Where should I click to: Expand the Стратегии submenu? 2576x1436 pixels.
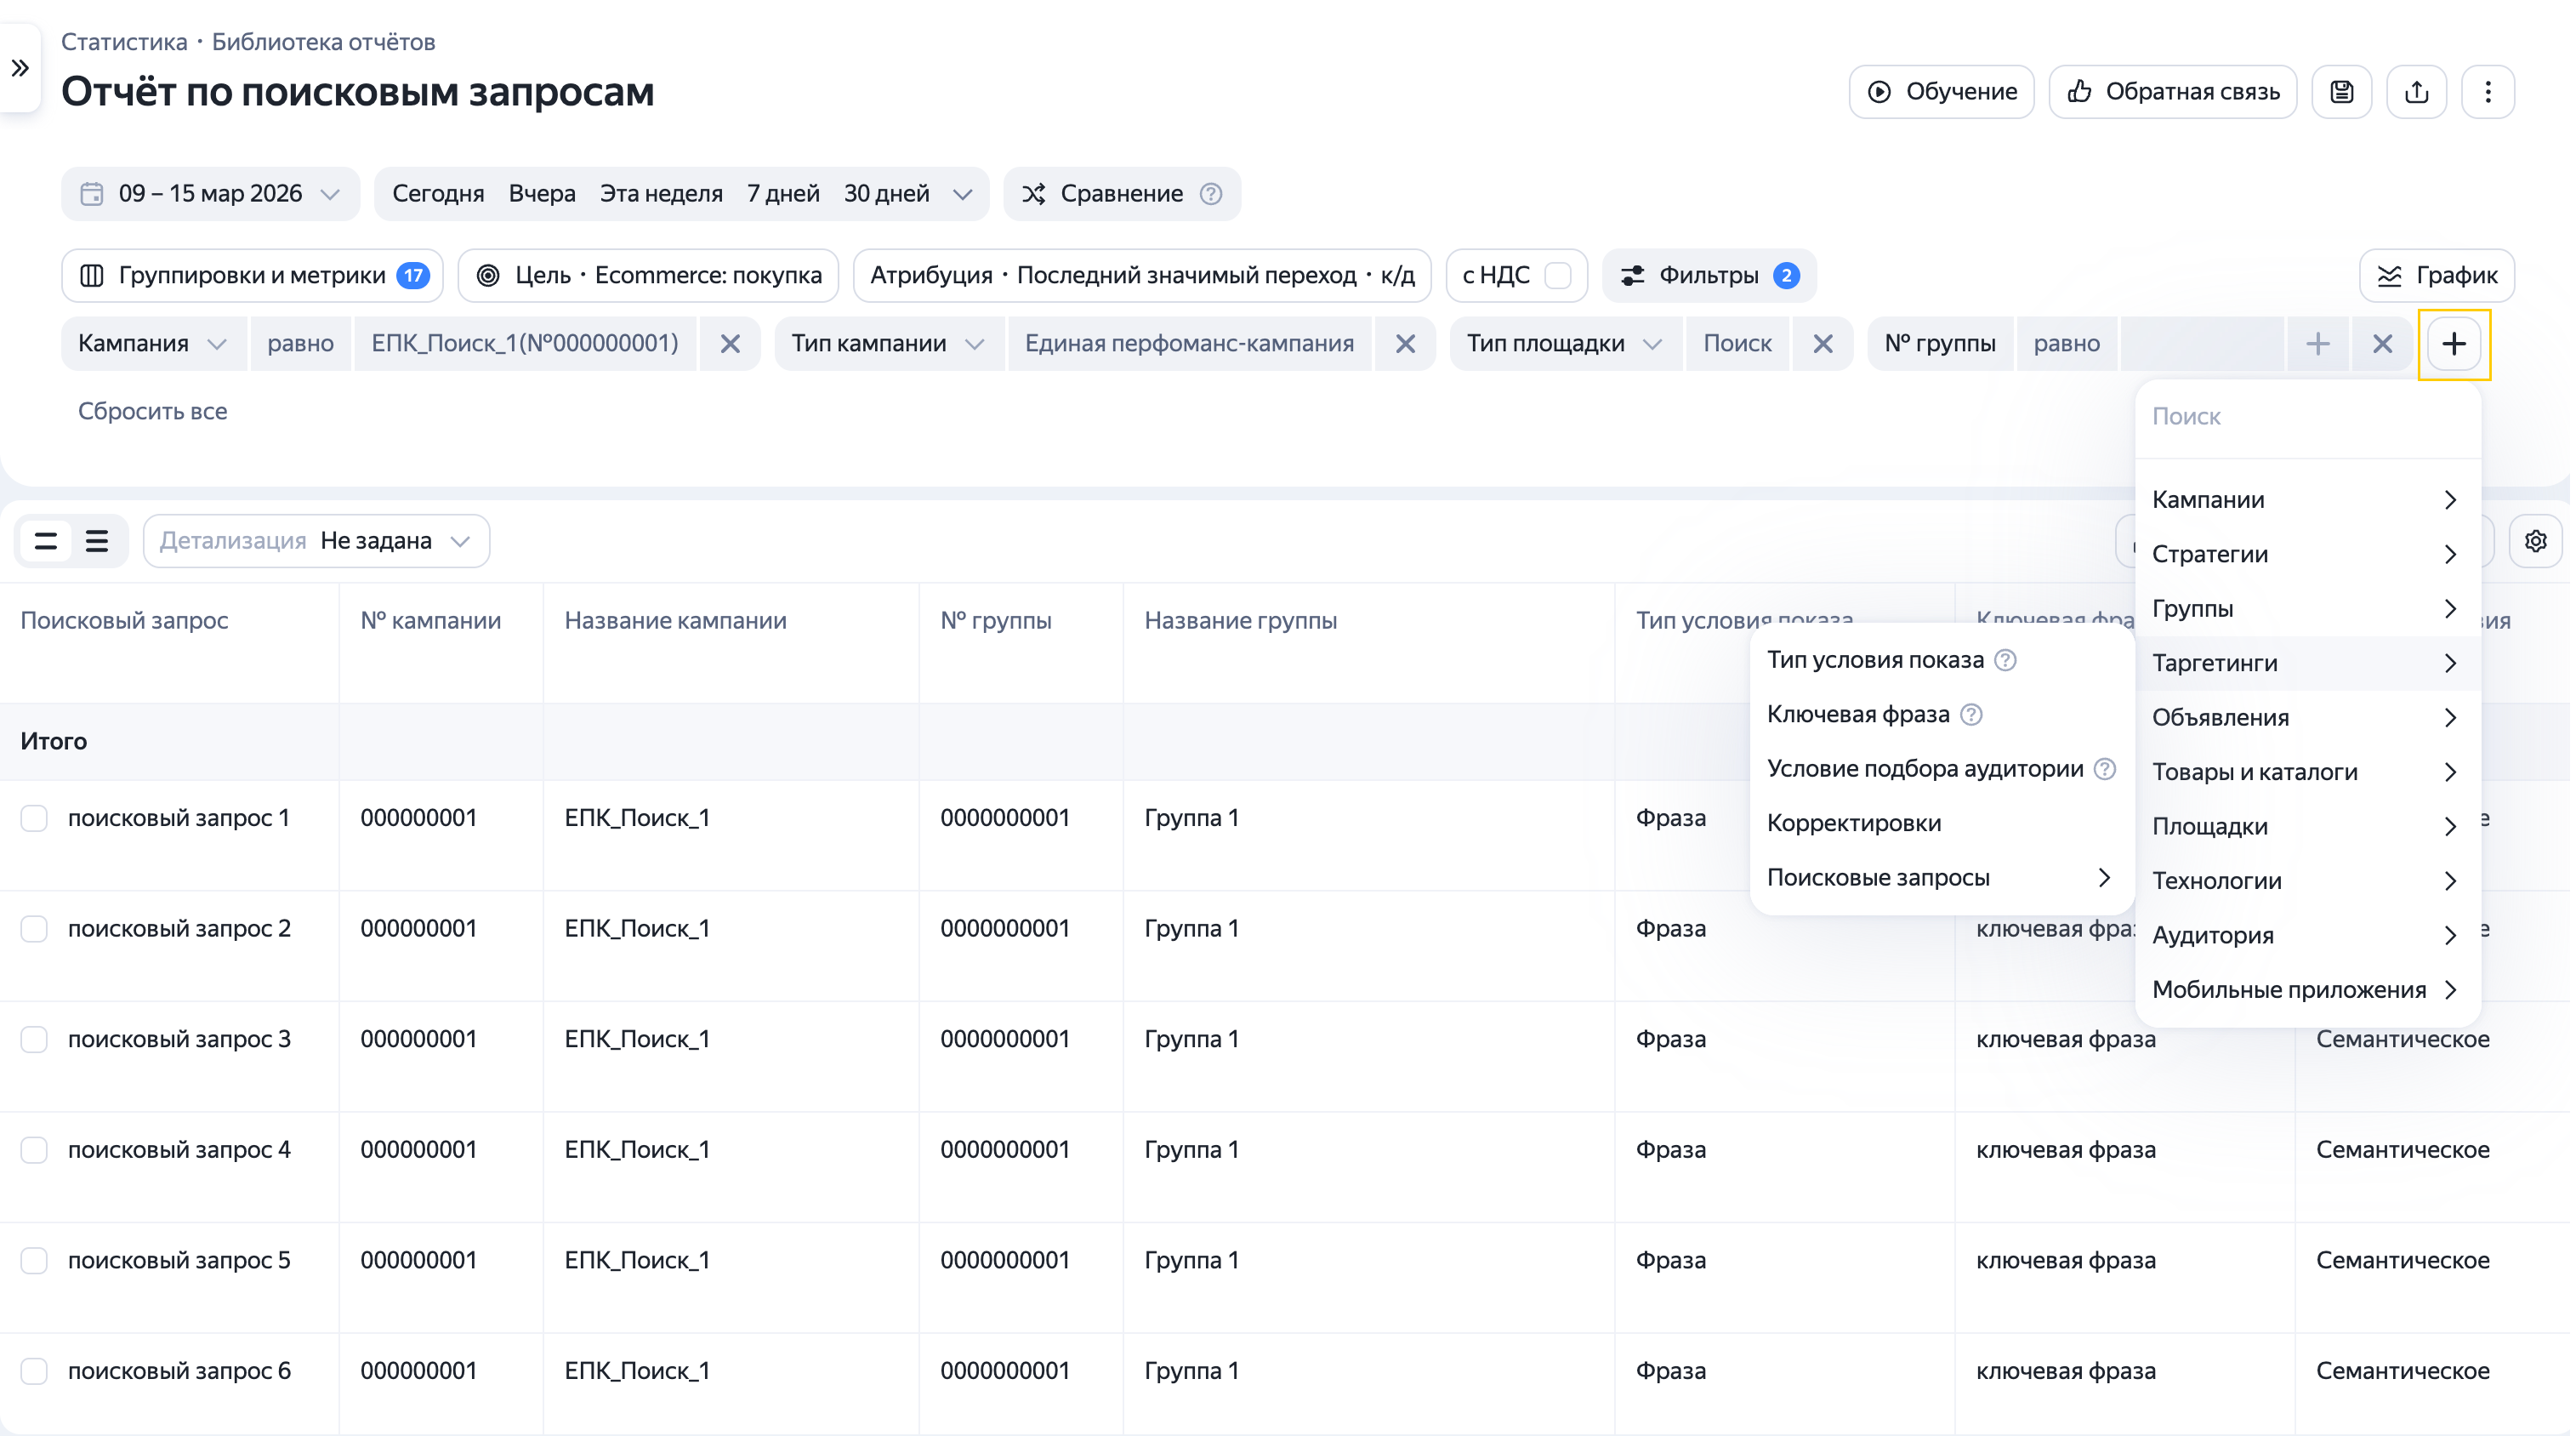pyautogui.click(x=2306, y=554)
